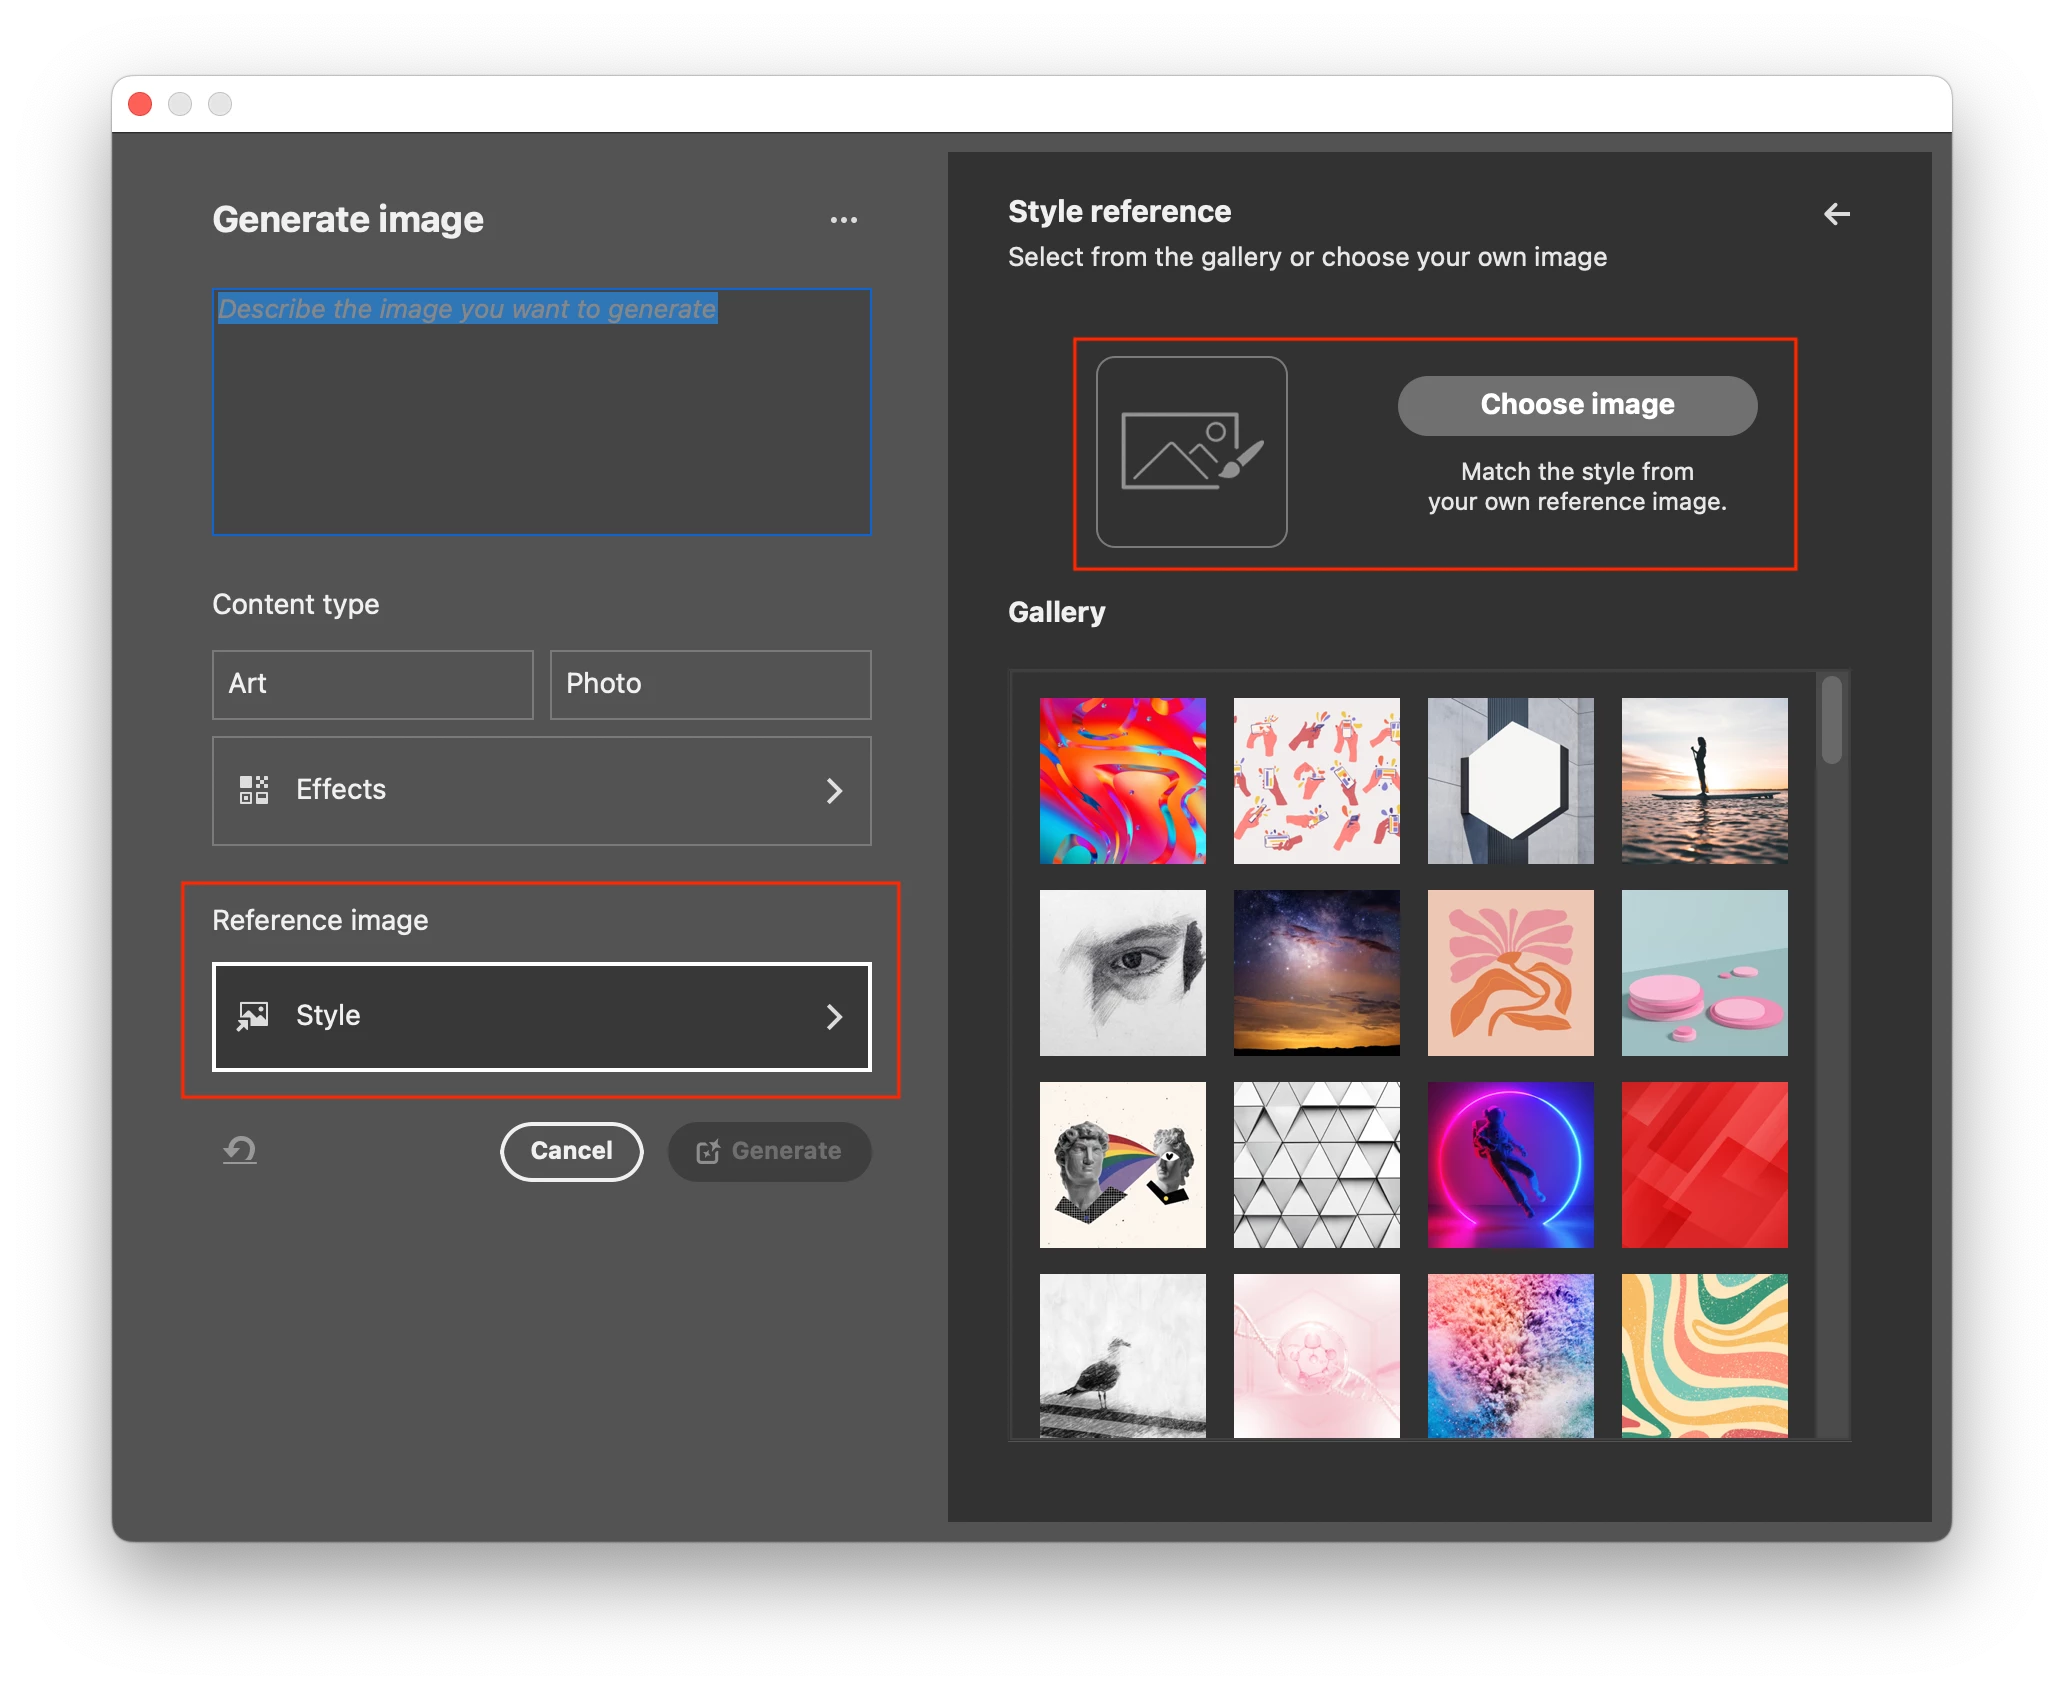Click the back arrow in Style reference
The width and height of the screenshot is (2064, 1690).
(x=1836, y=214)
